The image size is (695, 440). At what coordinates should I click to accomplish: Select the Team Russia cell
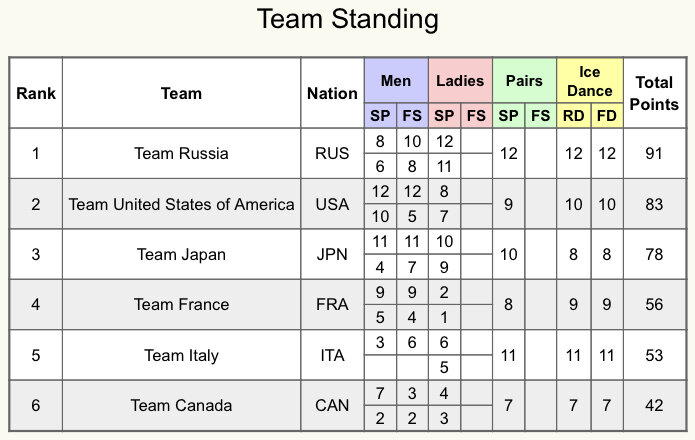click(x=181, y=153)
